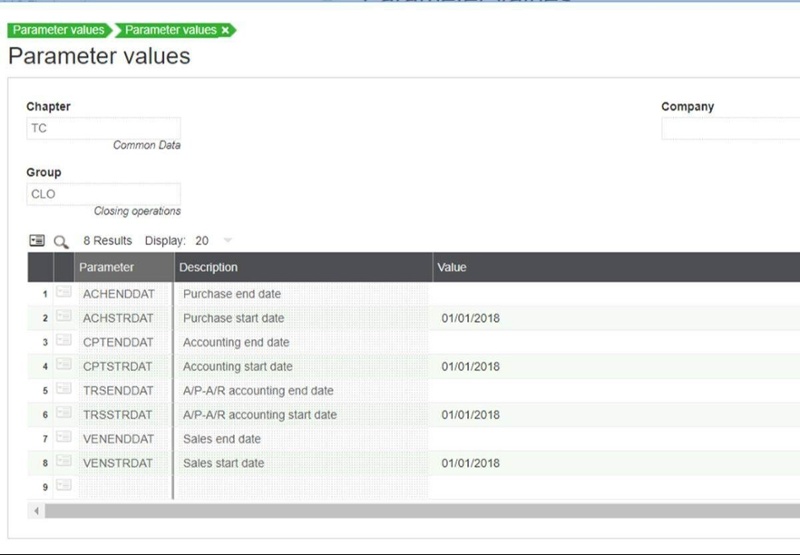The image size is (800, 555).
Task: Click the Chapter field containing TC
Action: 103,128
